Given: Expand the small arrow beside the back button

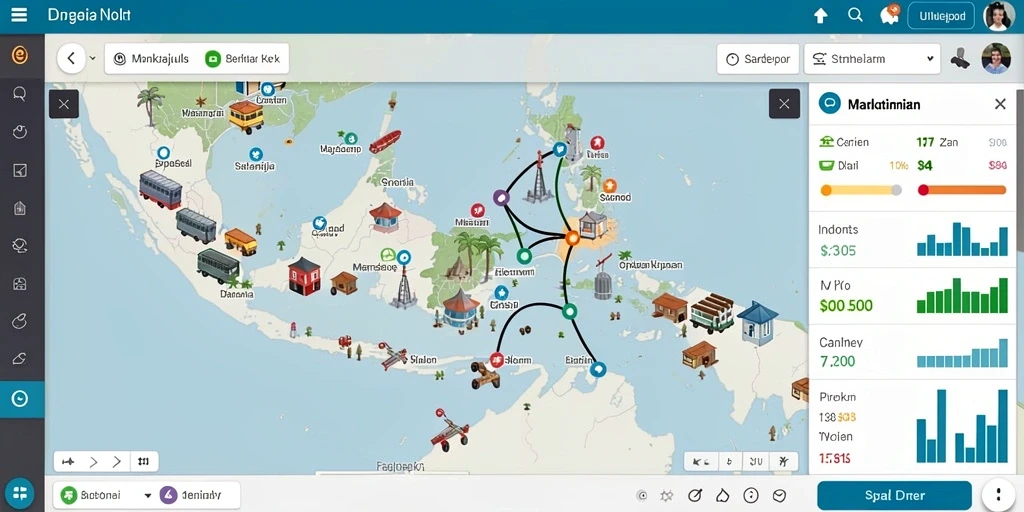Looking at the screenshot, I should (x=93, y=58).
